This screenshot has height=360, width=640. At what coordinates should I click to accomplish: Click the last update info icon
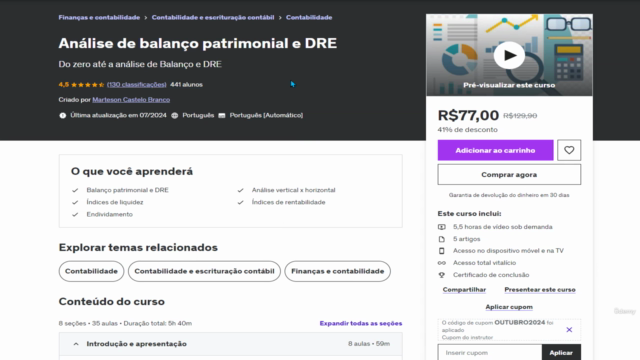[x=62, y=116]
